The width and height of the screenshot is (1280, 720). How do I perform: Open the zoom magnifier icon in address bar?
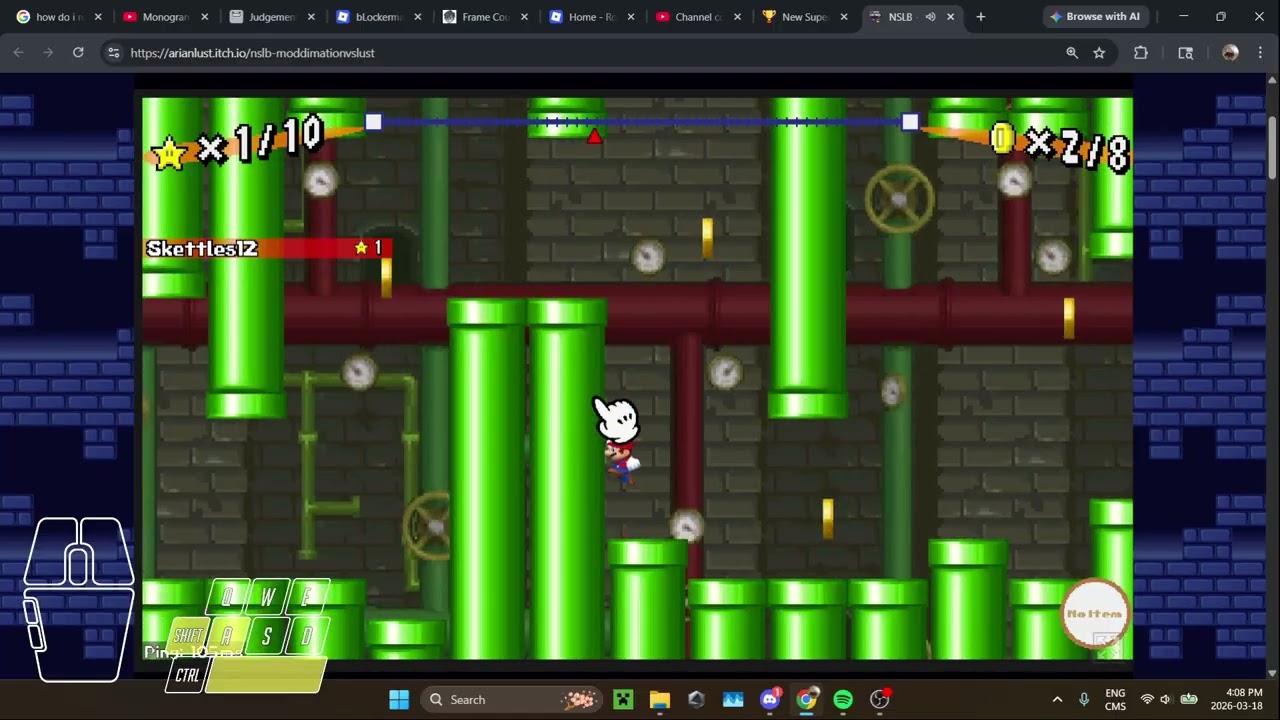pos(1072,53)
